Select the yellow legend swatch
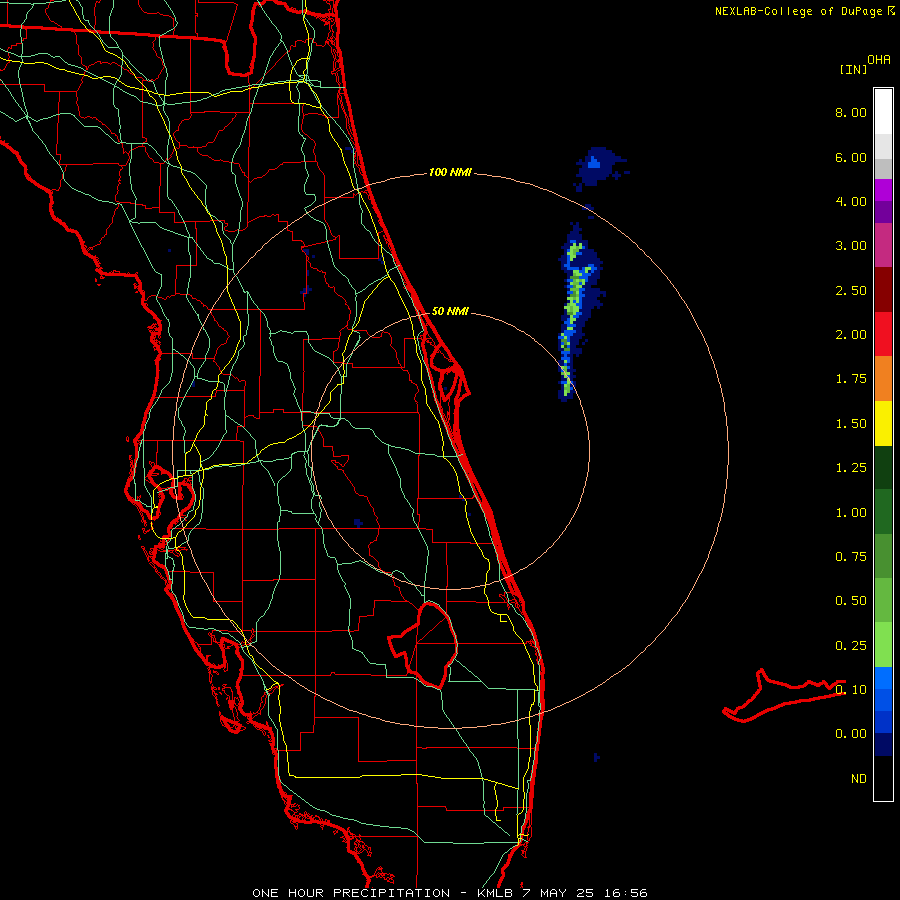Screen dimensions: 900x900 (x=883, y=423)
